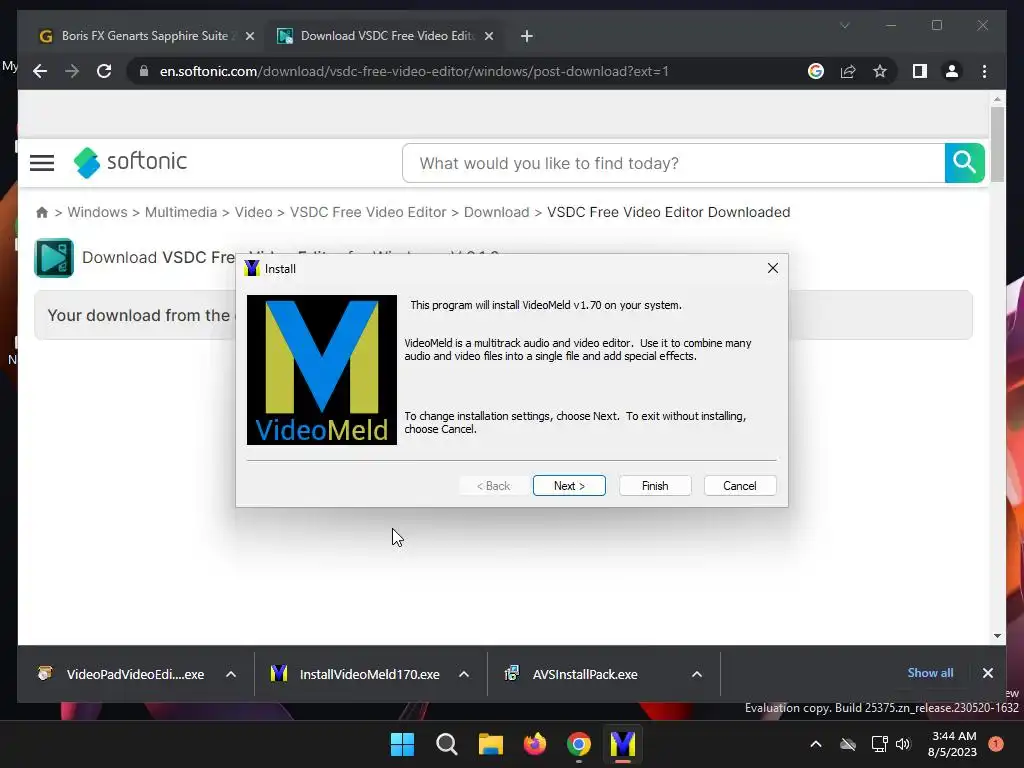Open VSDC Free Video Editor breadcrumb link
1024x768 pixels.
click(368, 212)
